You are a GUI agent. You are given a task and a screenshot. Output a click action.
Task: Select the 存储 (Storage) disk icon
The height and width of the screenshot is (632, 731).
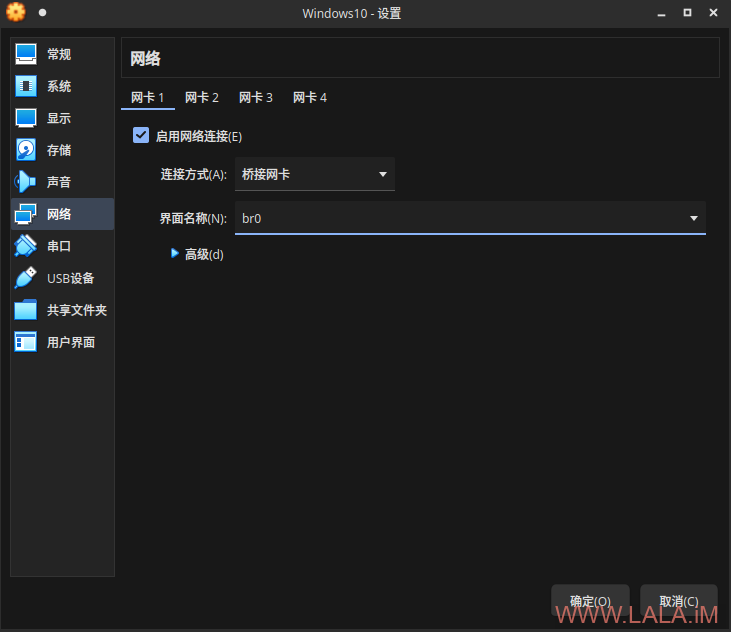click(26, 150)
